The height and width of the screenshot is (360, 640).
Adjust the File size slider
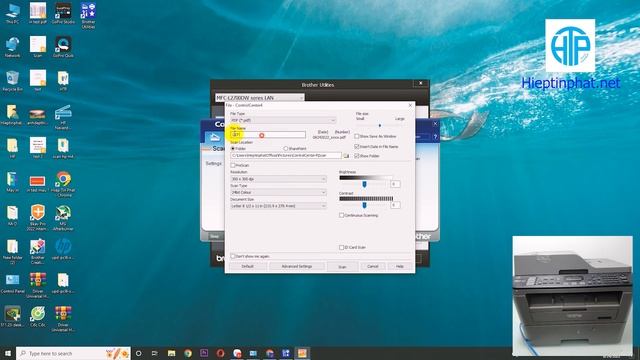coord(380,125)
